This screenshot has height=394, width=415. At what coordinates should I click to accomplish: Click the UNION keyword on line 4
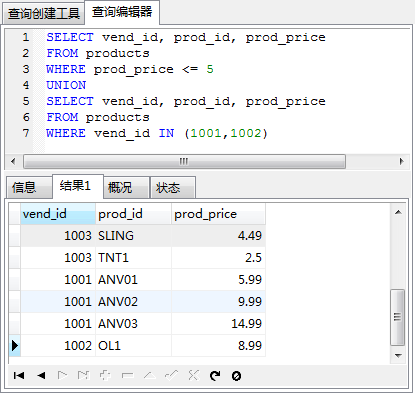pyautogui.click(x=66, y=85)
